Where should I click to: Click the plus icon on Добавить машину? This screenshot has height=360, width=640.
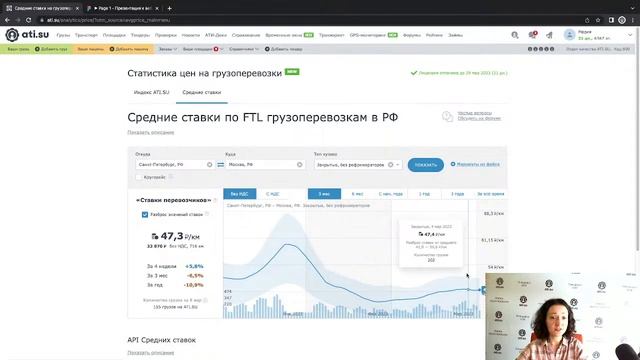(112, 49)
